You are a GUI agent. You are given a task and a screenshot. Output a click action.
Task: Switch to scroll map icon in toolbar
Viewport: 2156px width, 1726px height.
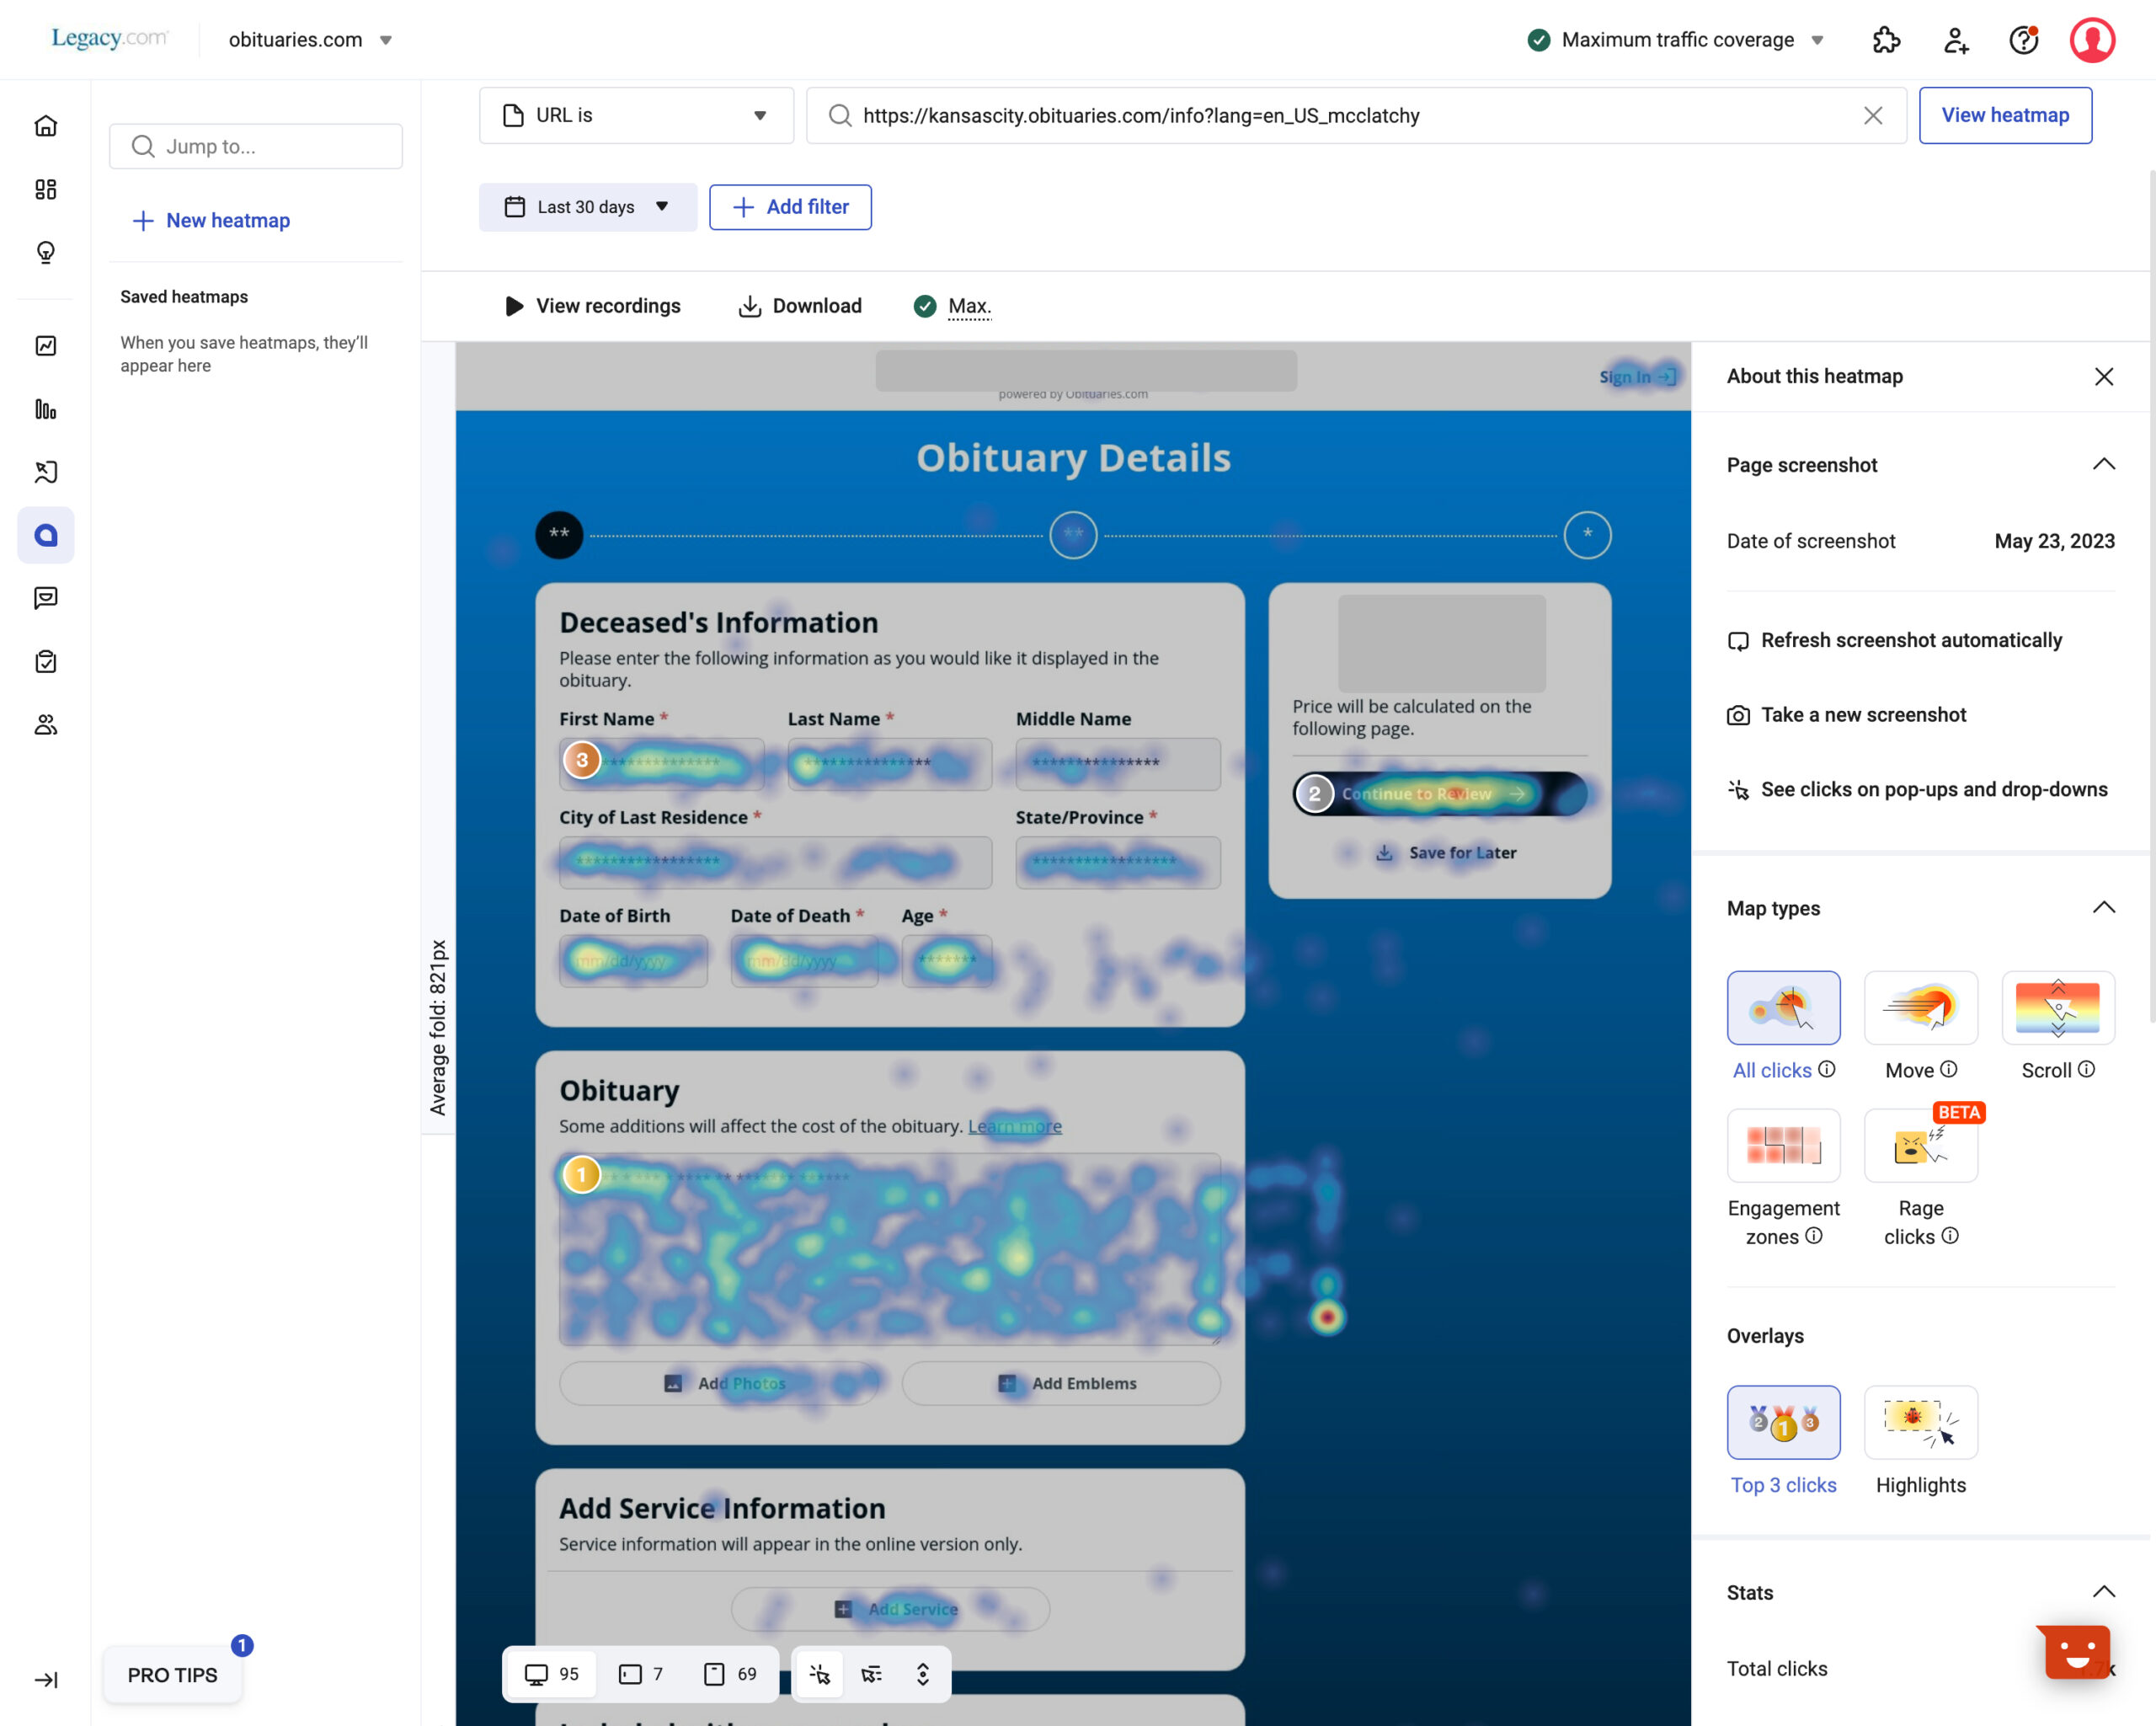click(923, 1674)
